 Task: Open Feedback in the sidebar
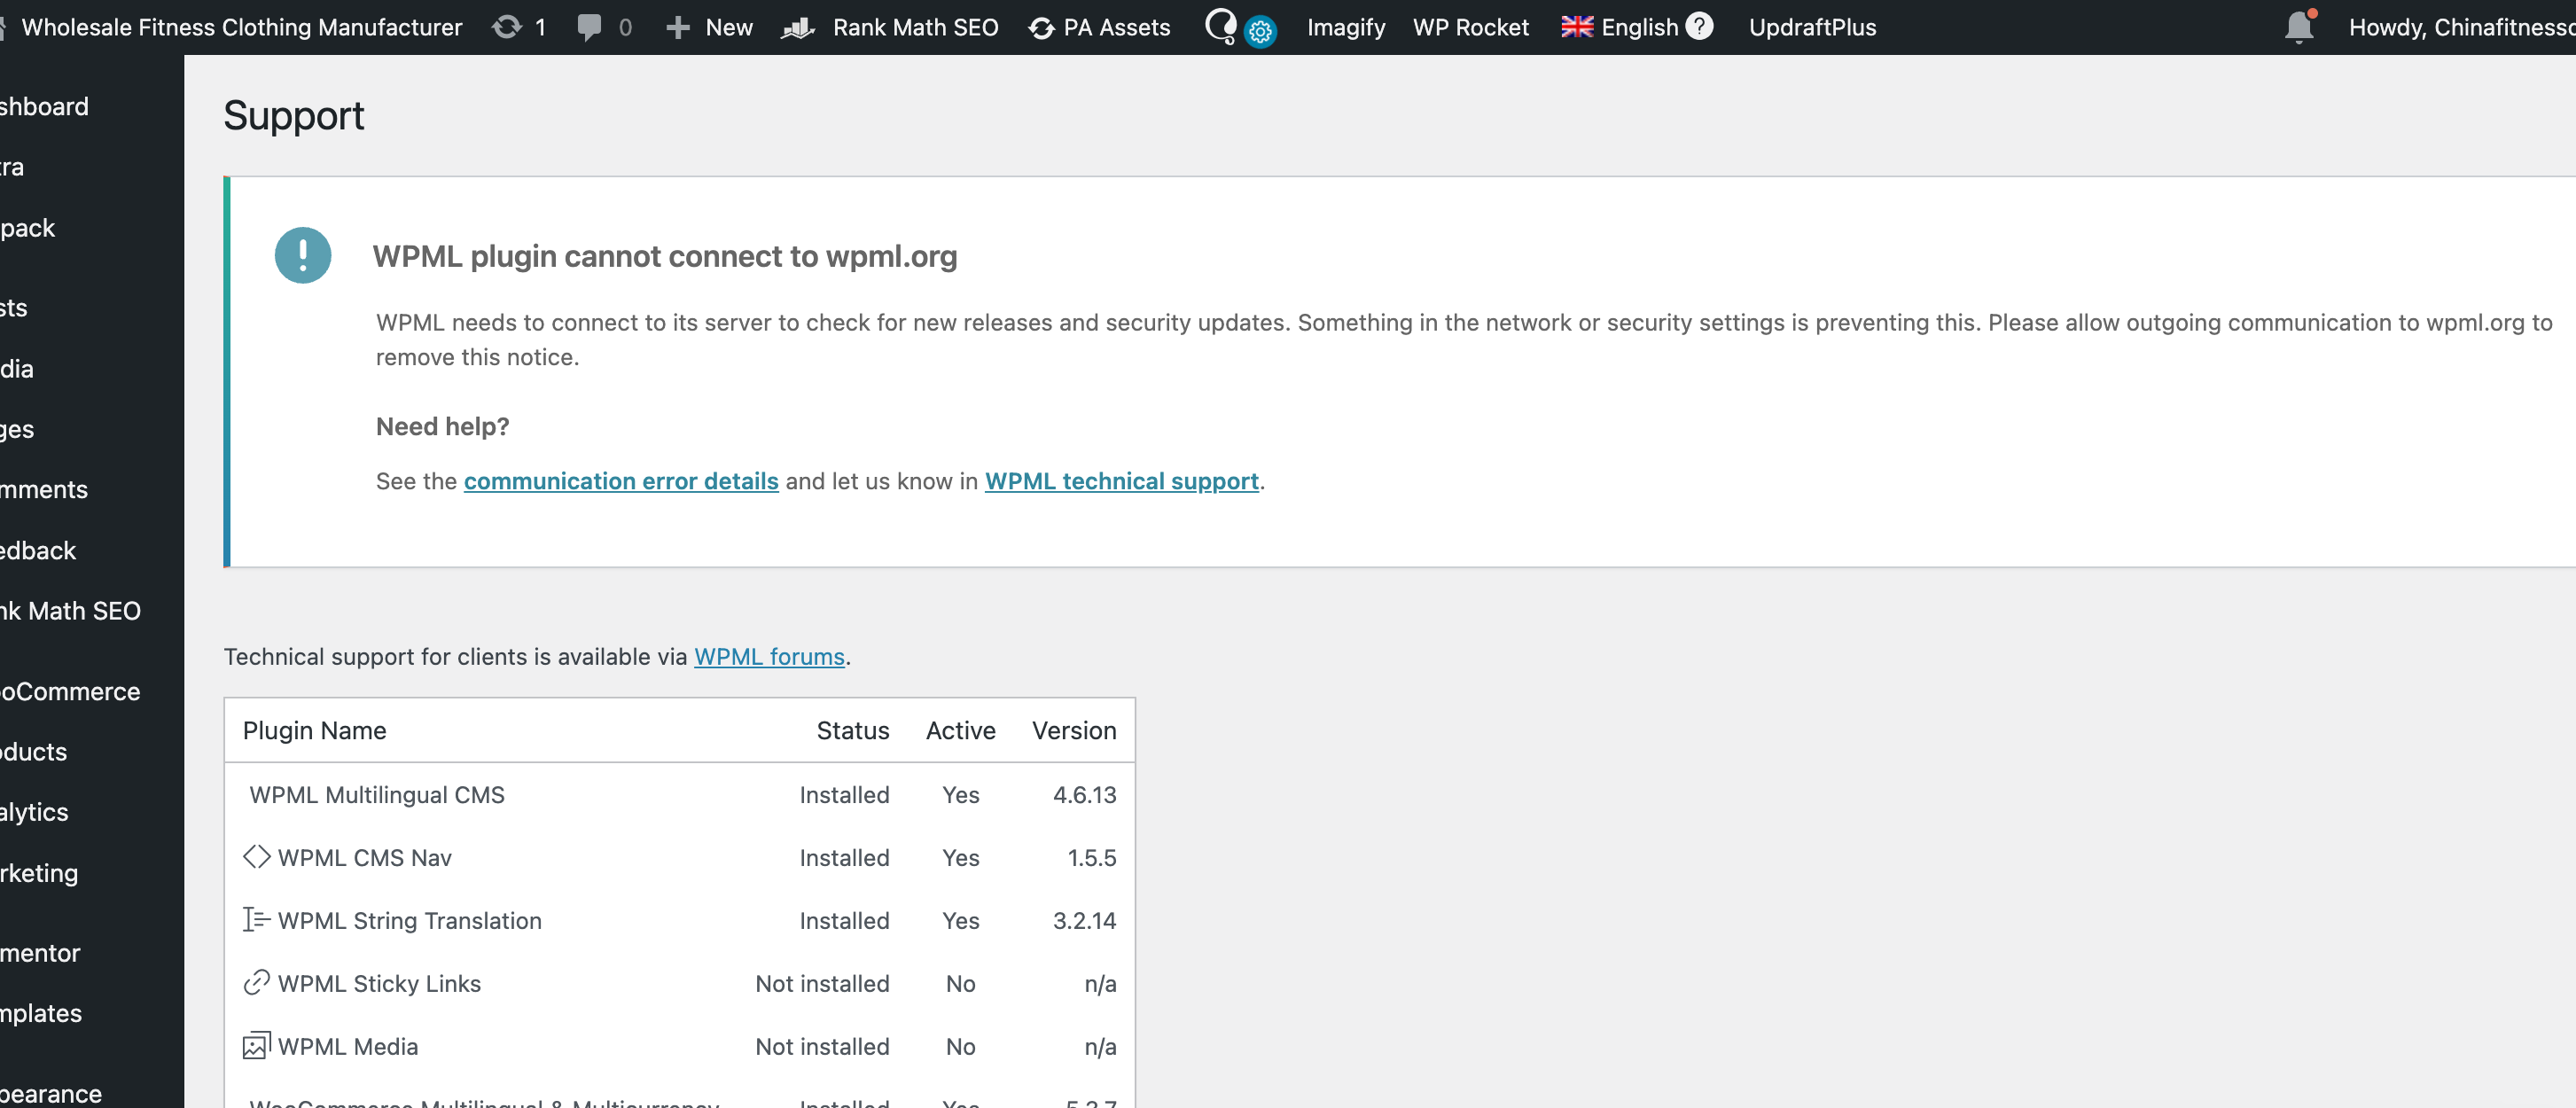click(x=38, y=550)
